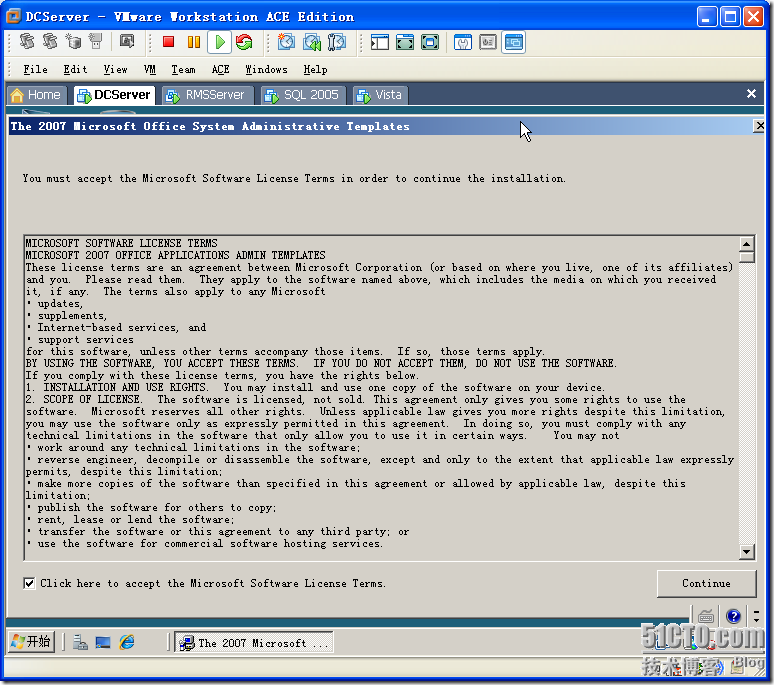Toggle the sidebar view icon
The height and width of the screenshot is (685, 774).
[380, 42]
